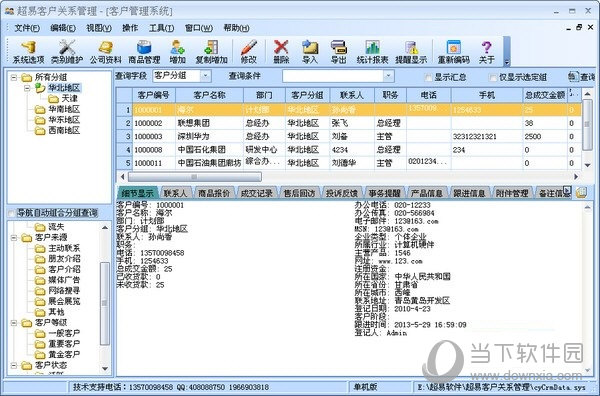Toggle 导航自动组合分组查询 checkbox
The image size is (600, 396).
click(x=11, y=213)
